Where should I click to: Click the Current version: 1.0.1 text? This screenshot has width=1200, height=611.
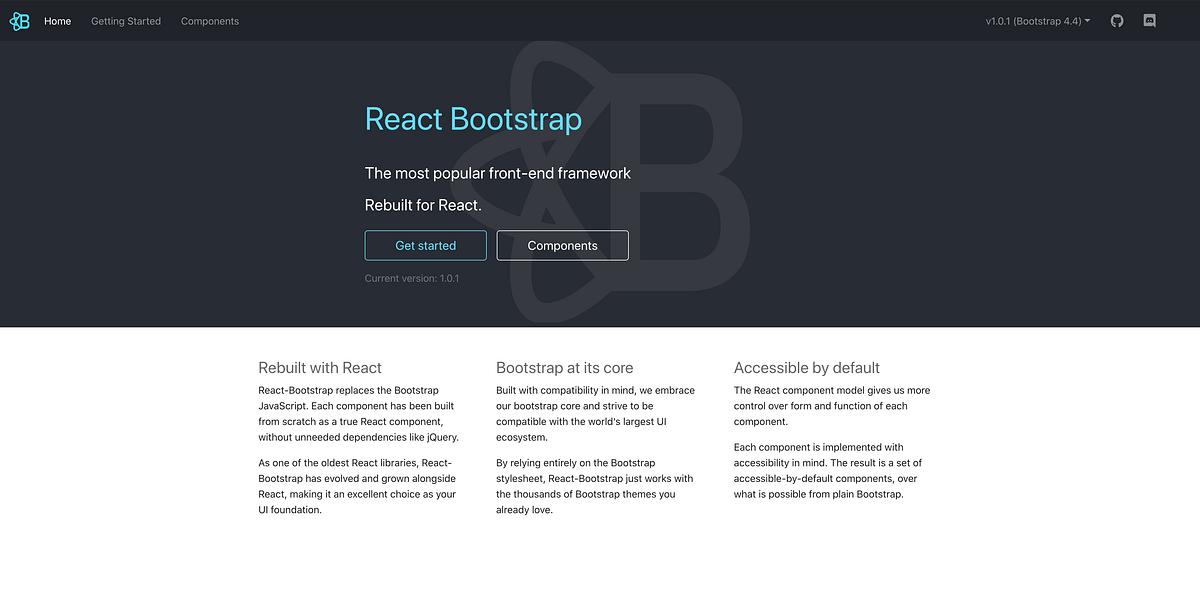(412, 278)
